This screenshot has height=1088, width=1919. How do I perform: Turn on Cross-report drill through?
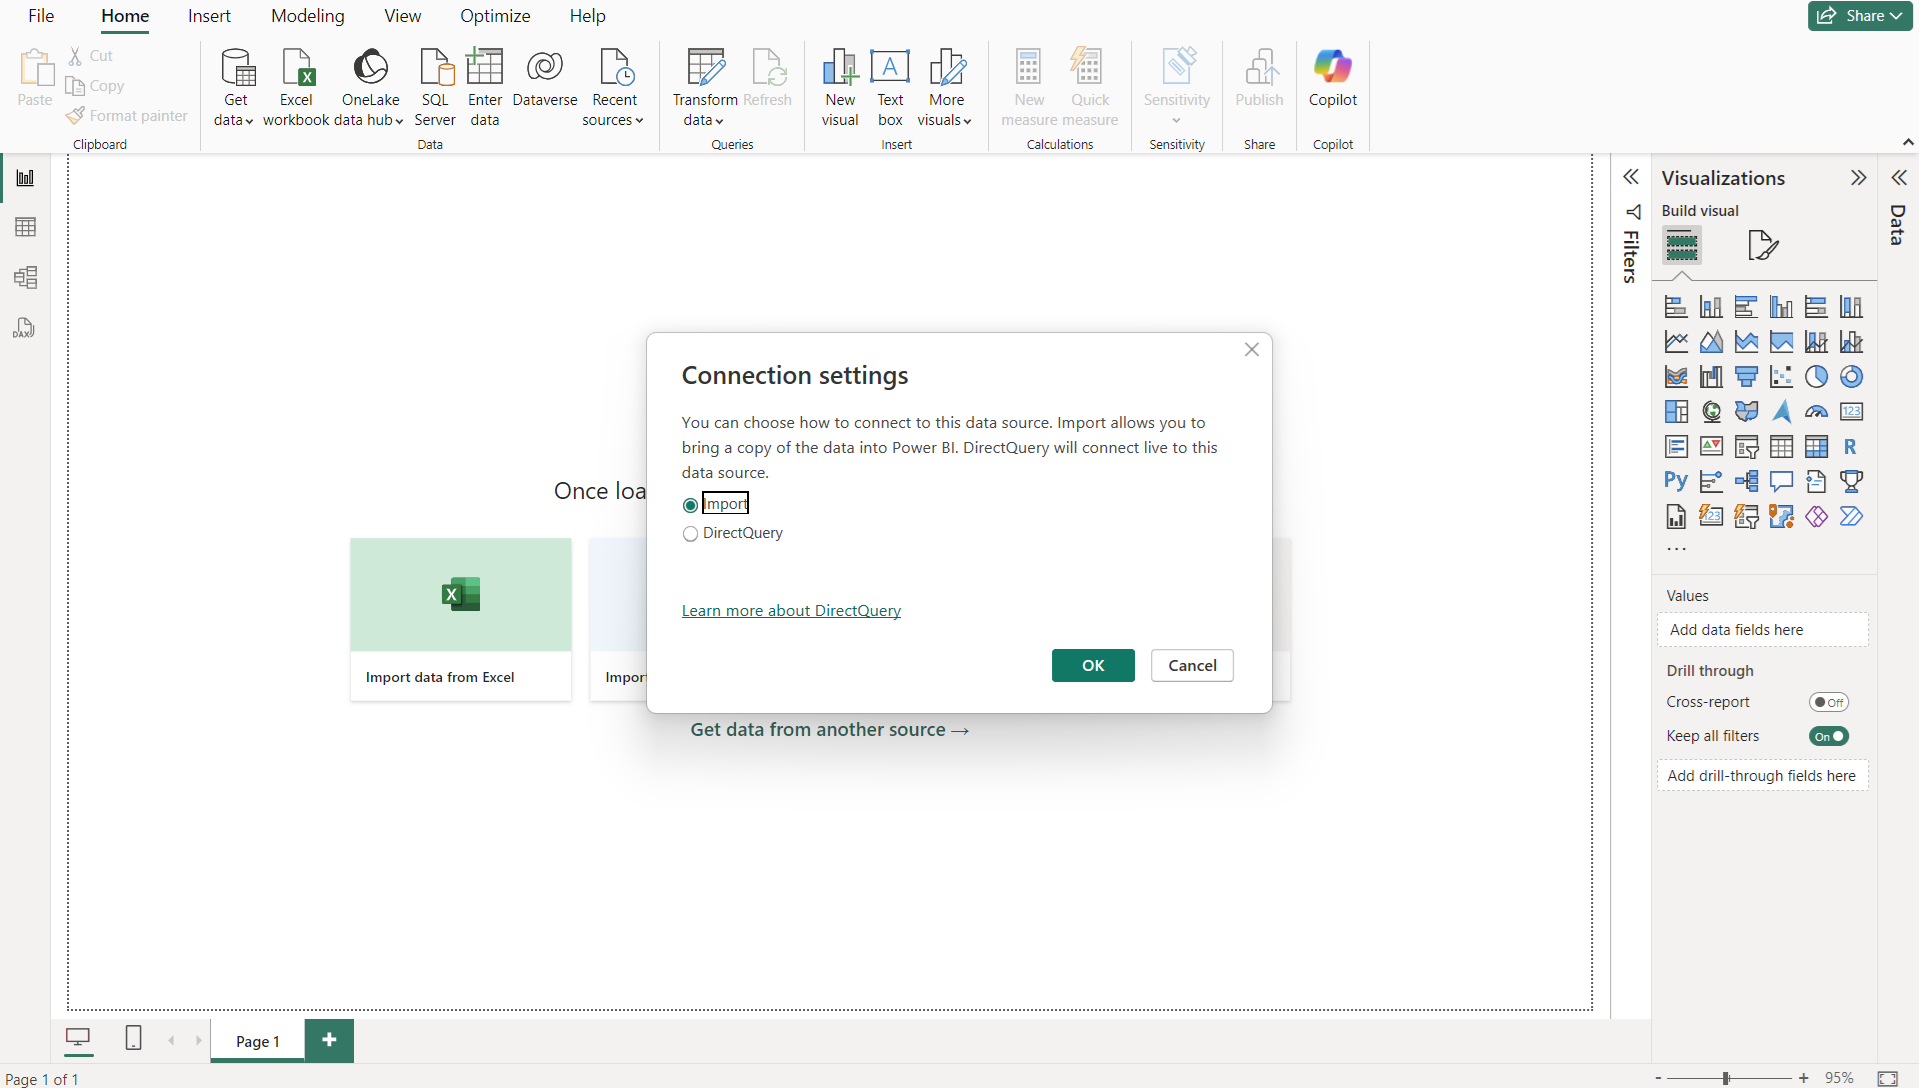1828,702
